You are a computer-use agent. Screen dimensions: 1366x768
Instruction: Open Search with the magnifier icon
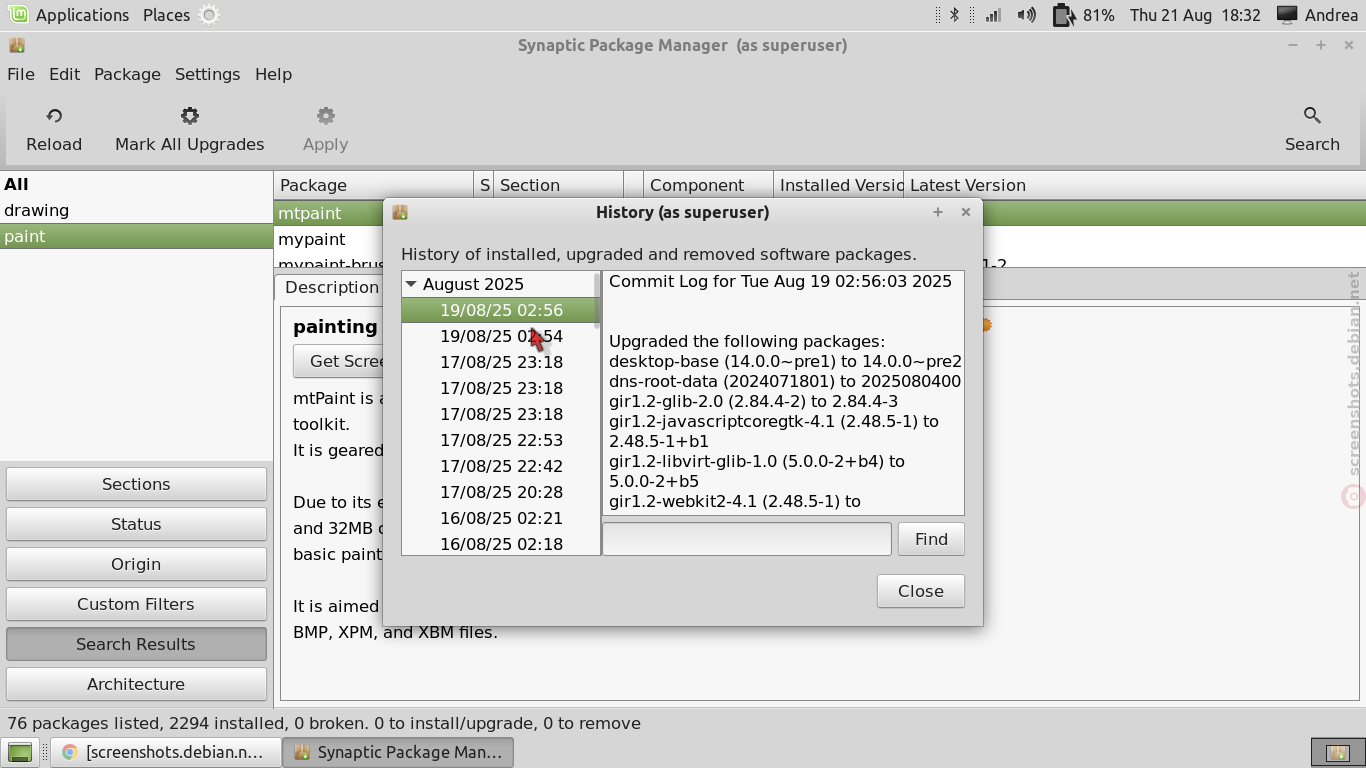1312,116
